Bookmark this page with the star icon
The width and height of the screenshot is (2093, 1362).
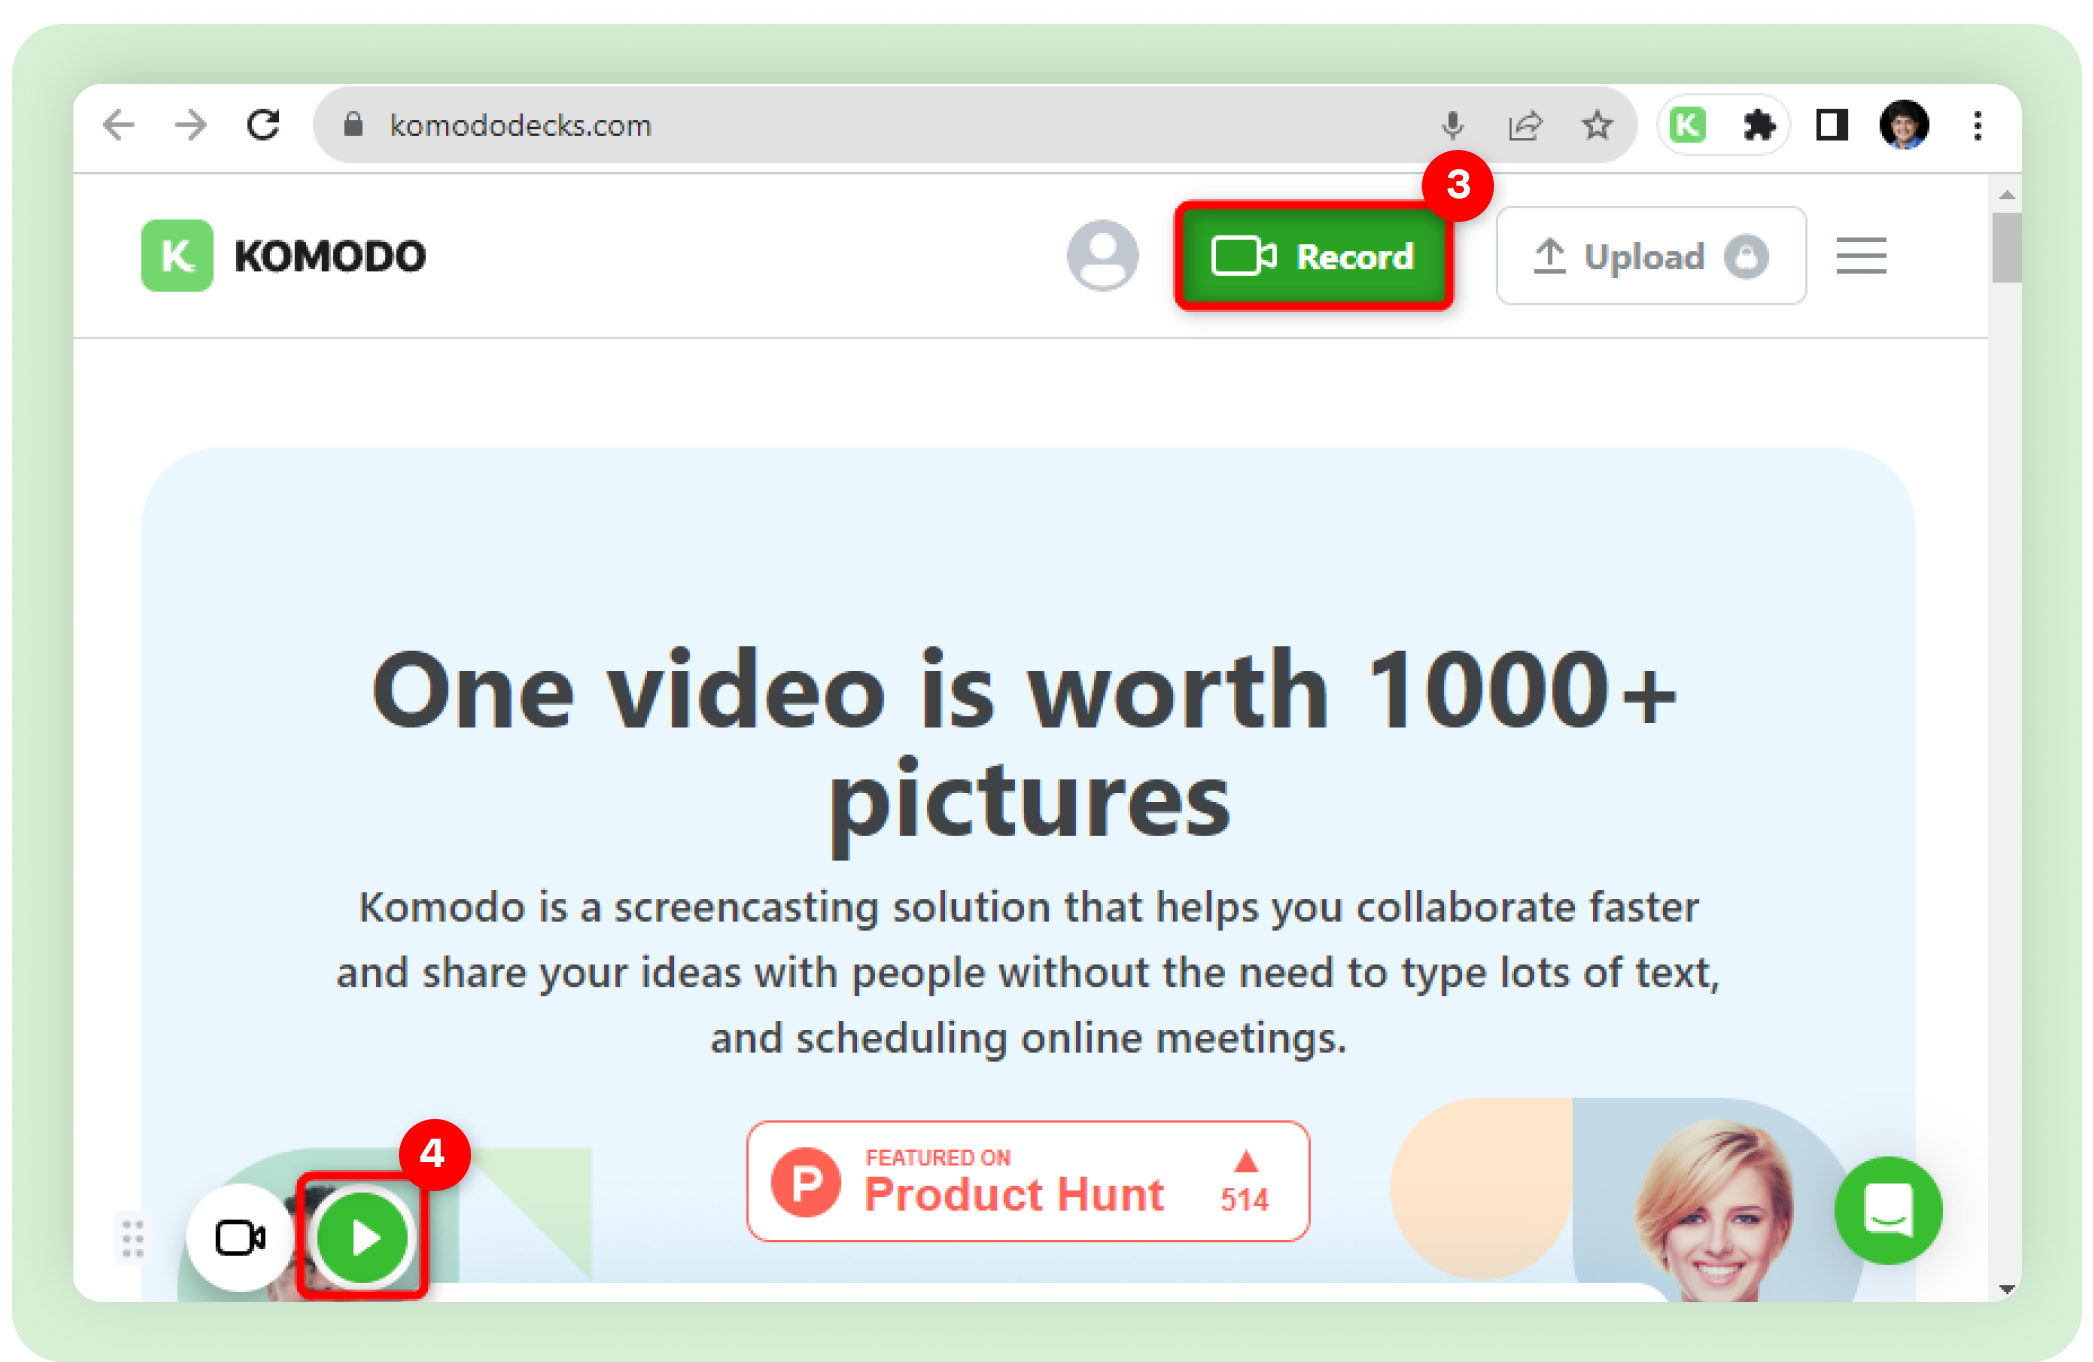click(x=1597, y=125)
